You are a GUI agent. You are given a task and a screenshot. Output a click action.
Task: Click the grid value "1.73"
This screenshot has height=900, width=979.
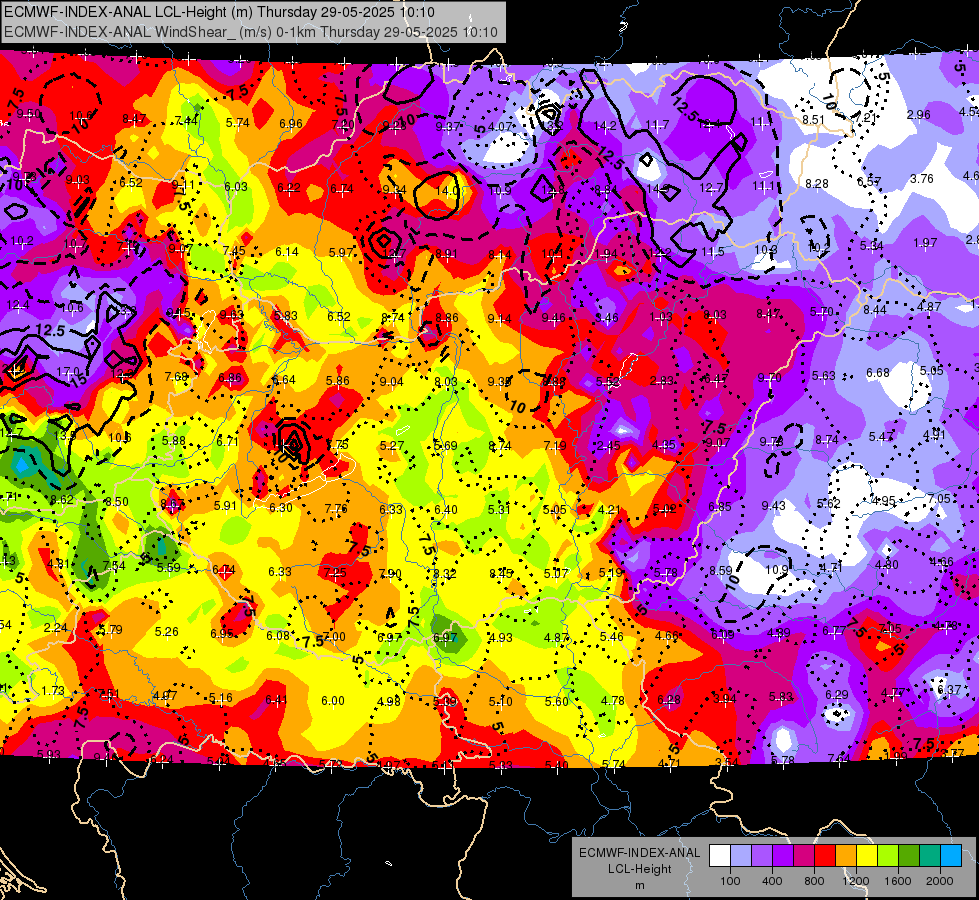pos(53,691)
